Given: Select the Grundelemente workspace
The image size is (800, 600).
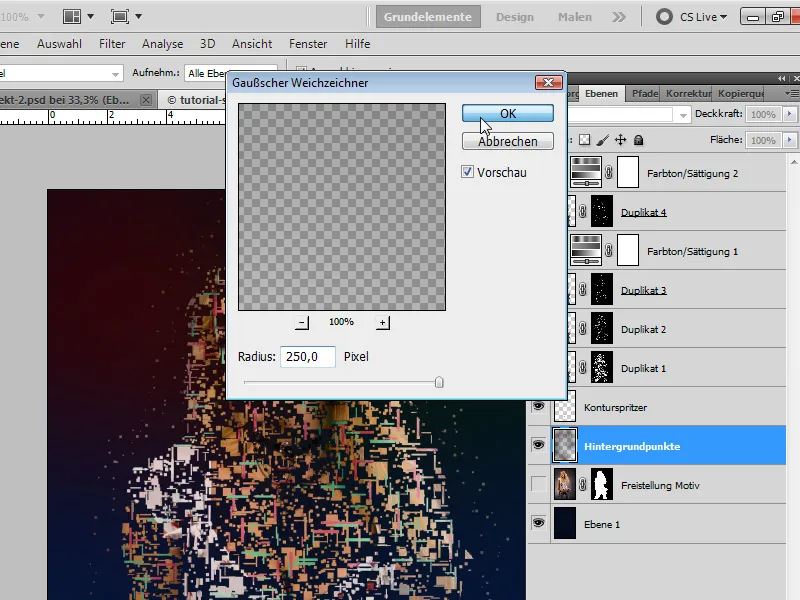Looking at the screenshot, I should coord(428,17).
